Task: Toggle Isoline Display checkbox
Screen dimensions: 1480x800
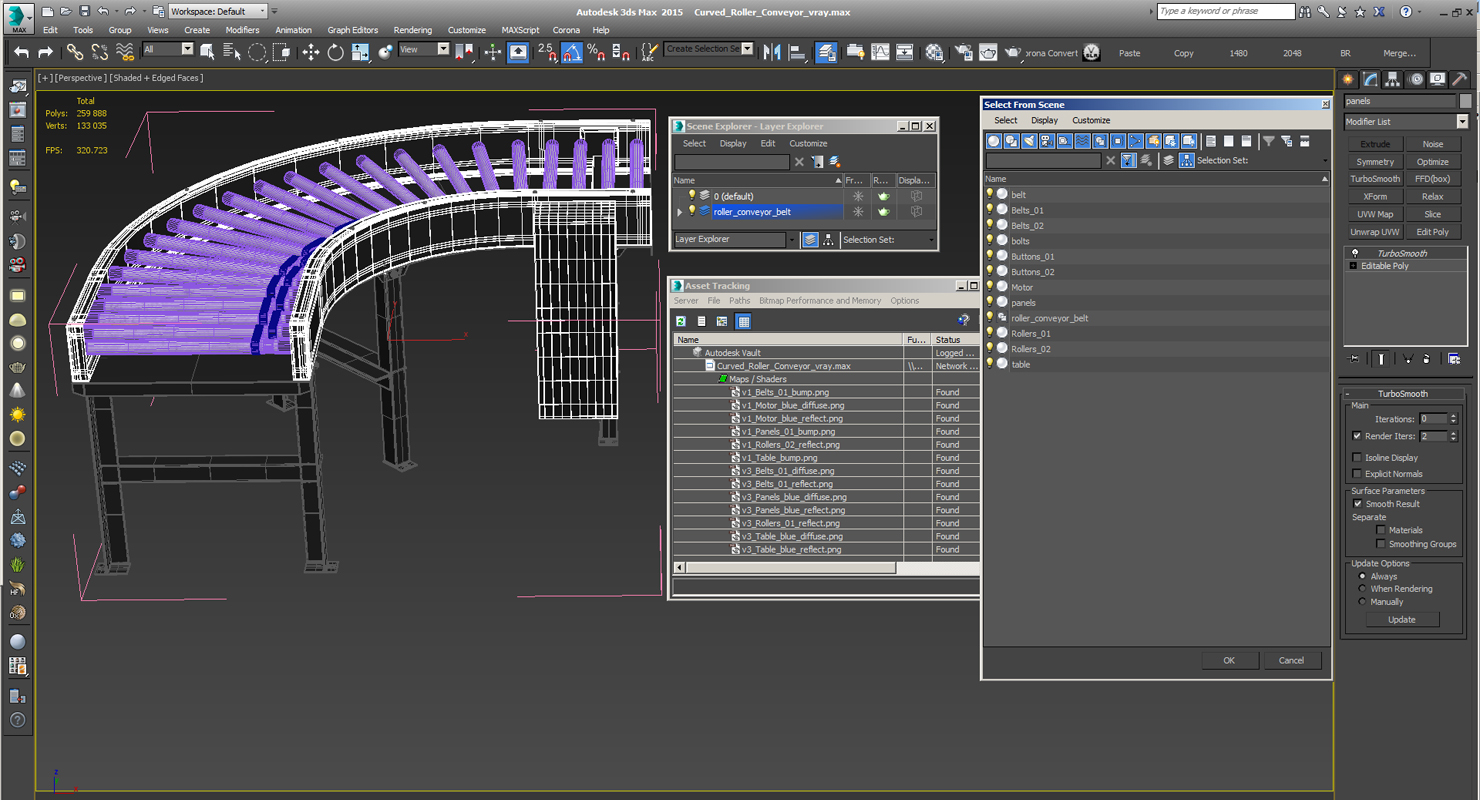Action: 1357,457
